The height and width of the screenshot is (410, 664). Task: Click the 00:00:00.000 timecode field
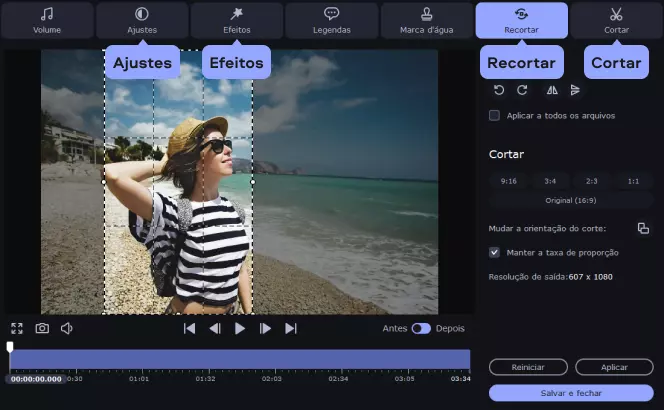[36, 379]
